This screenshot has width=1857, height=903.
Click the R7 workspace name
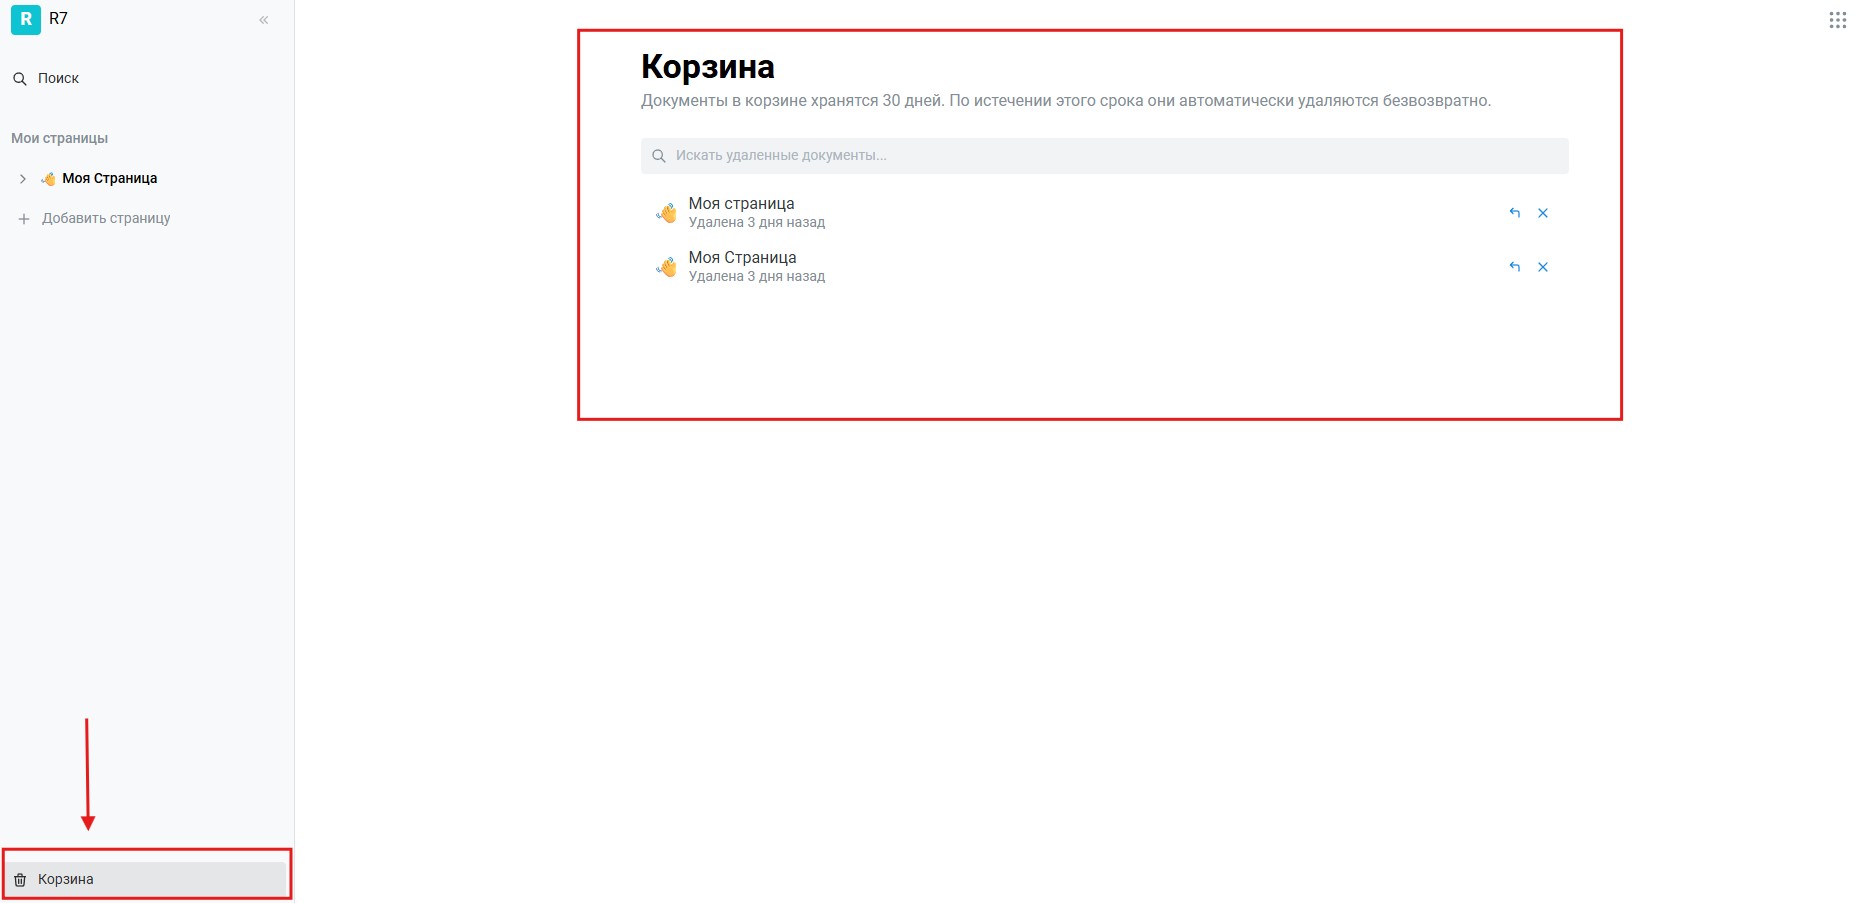click(x=59, y=18)
